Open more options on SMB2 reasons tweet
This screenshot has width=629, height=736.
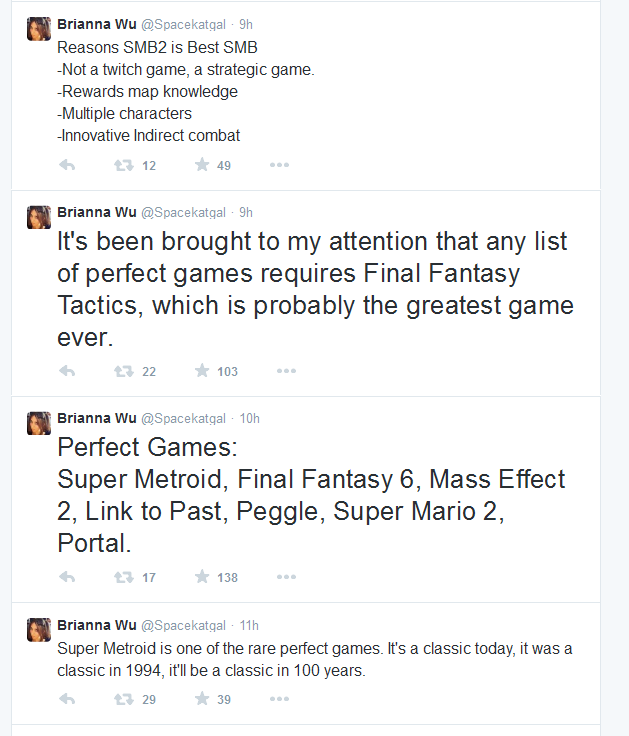coord(279,165)
